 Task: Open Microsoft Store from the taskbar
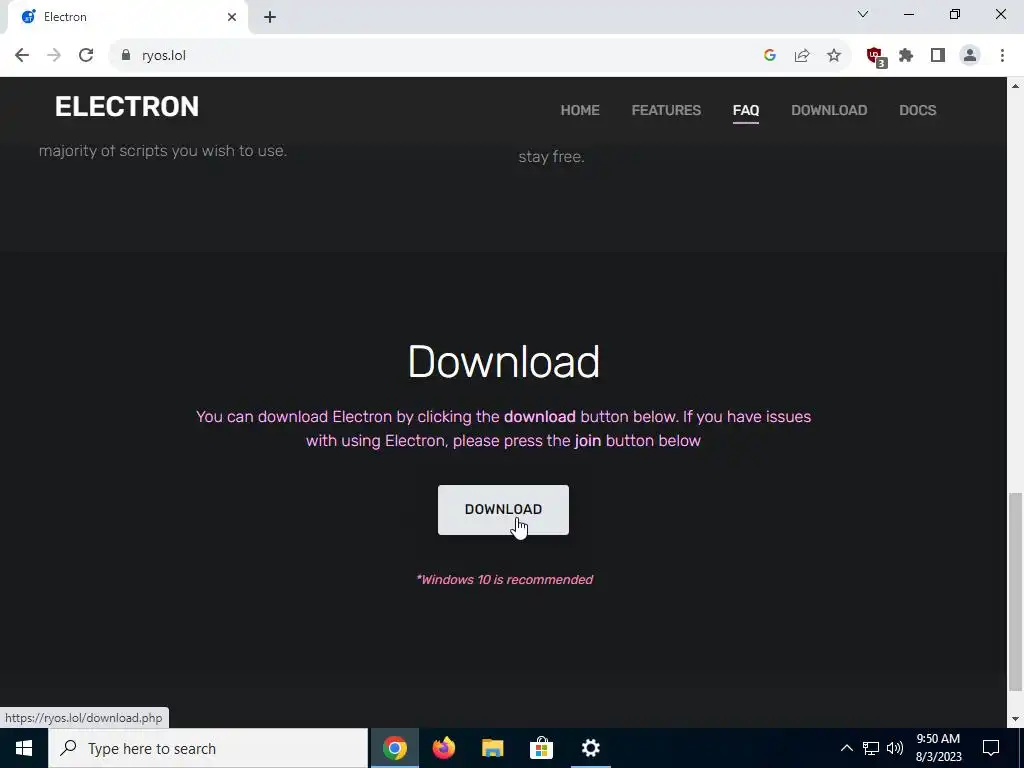(541, 748)
